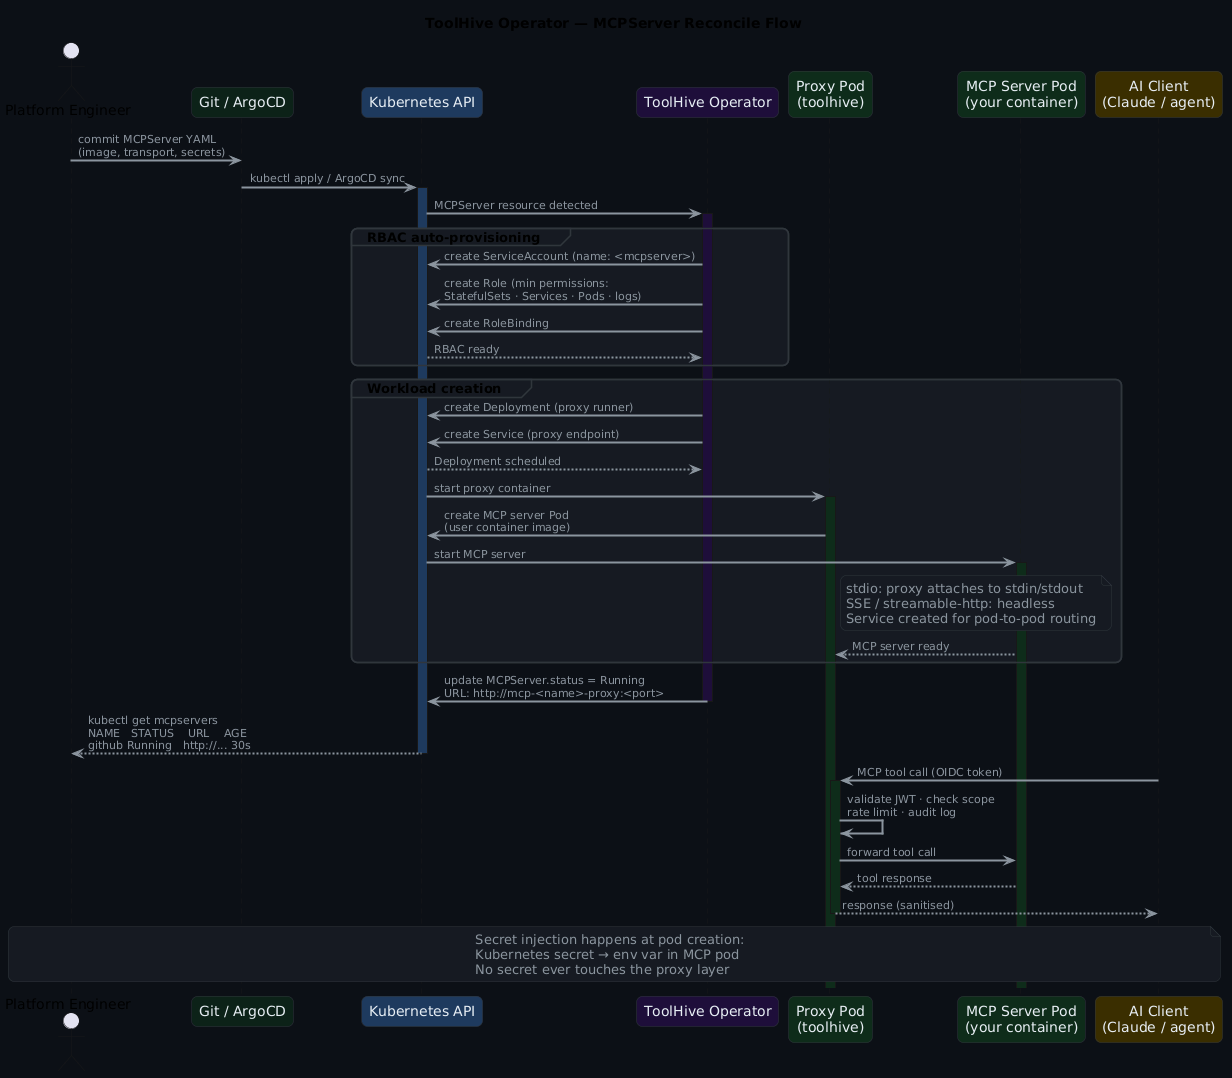Click the bottom AI Client participant box
Image resolution: width=1232 pixels, height=1078 pixels.
(1158, 1019)
